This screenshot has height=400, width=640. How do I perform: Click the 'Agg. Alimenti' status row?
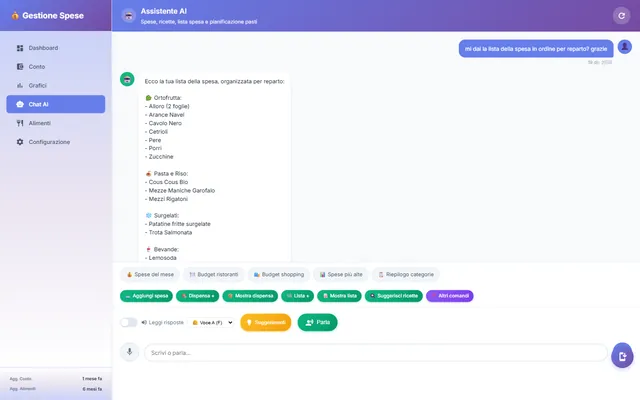56,389
